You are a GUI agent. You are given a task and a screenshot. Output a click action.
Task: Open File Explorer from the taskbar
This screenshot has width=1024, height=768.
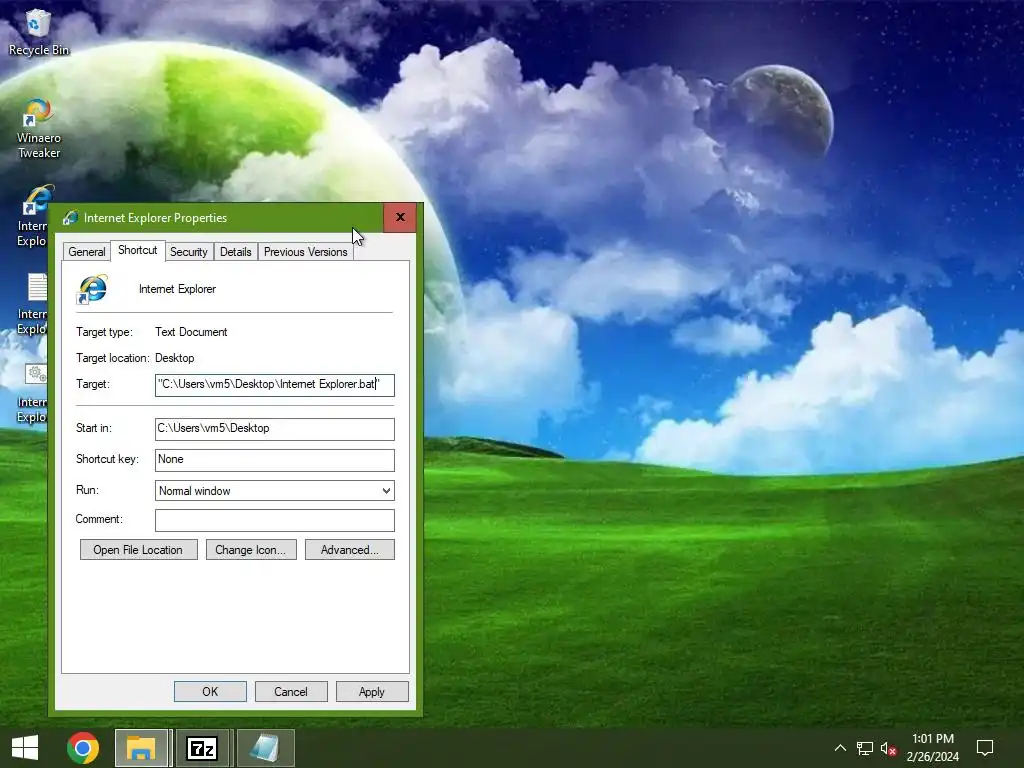(141, 748)
